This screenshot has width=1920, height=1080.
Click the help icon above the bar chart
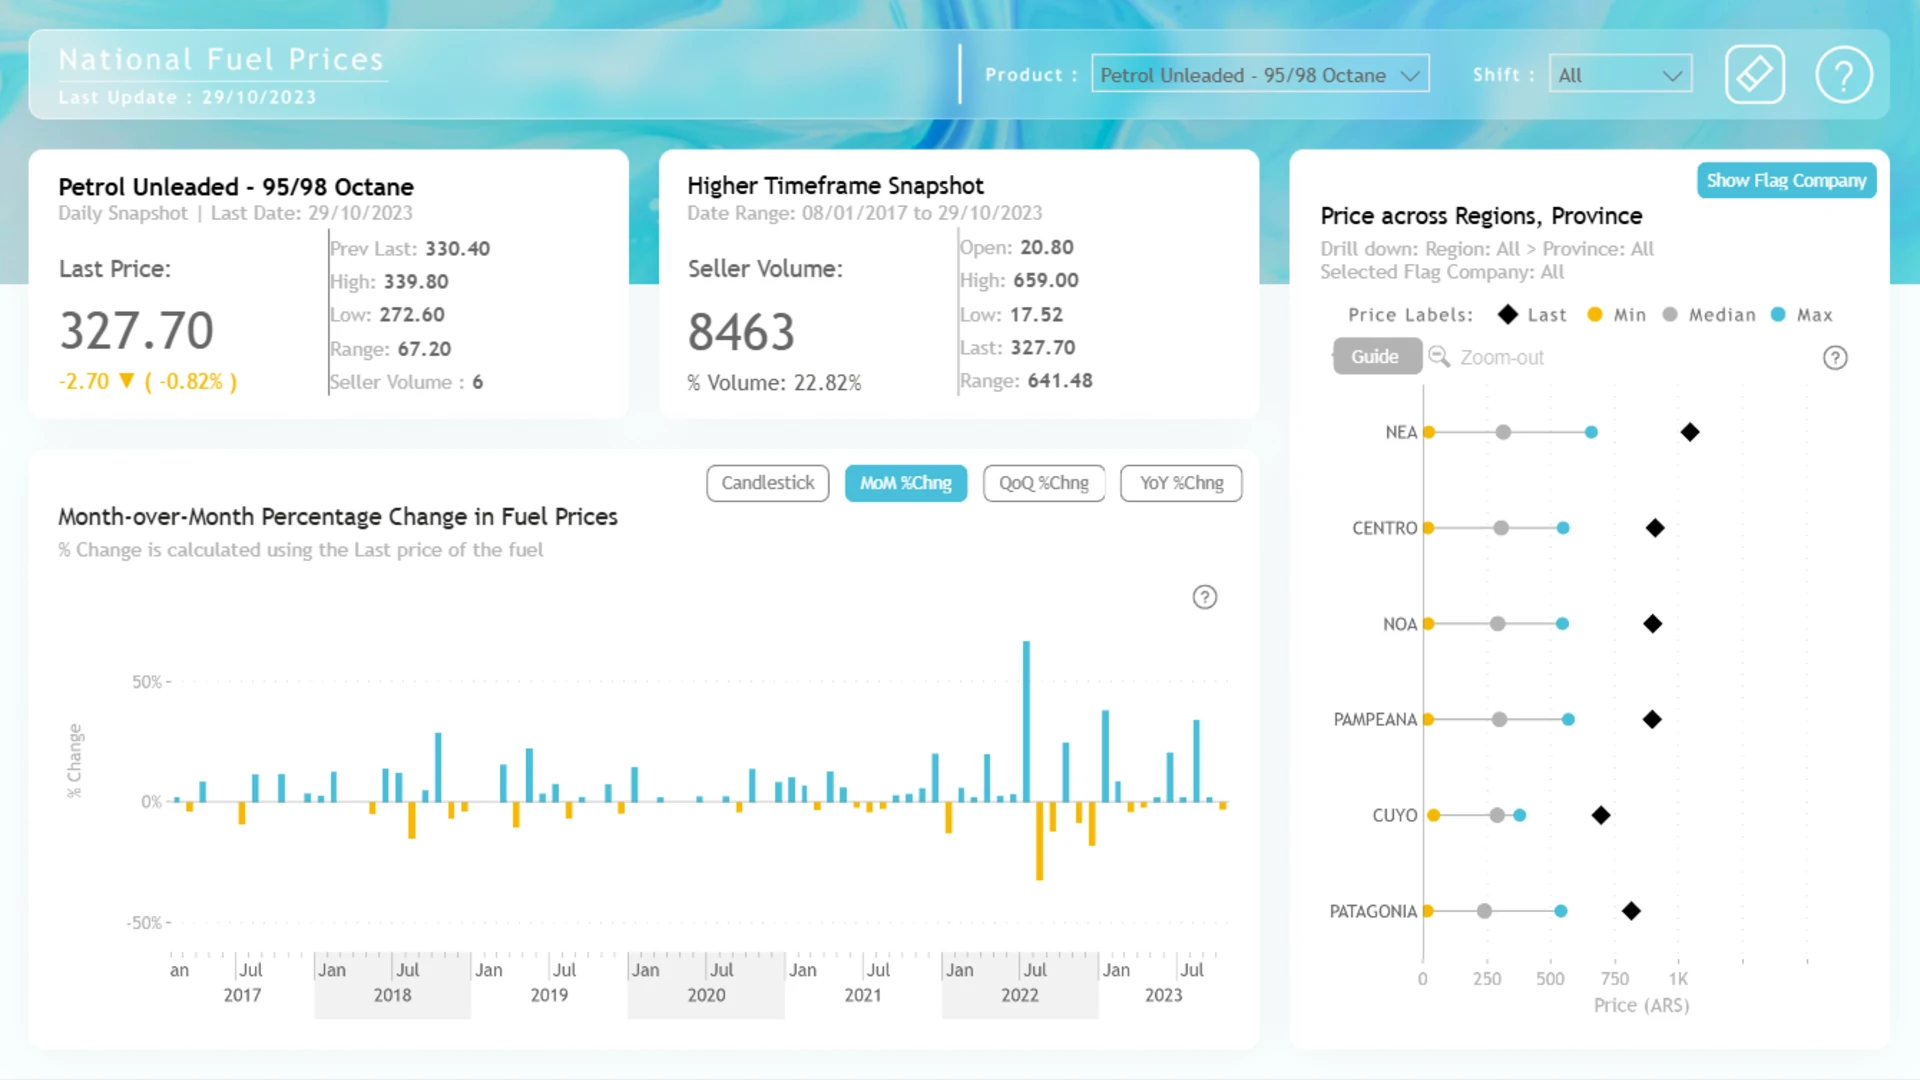coord(1204,597)
